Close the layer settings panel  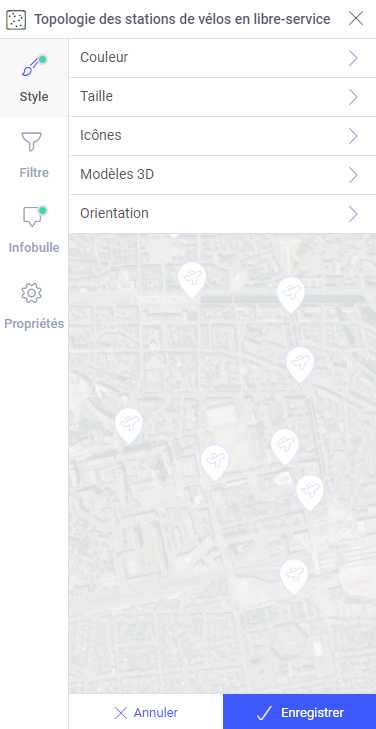click(356, 19)
